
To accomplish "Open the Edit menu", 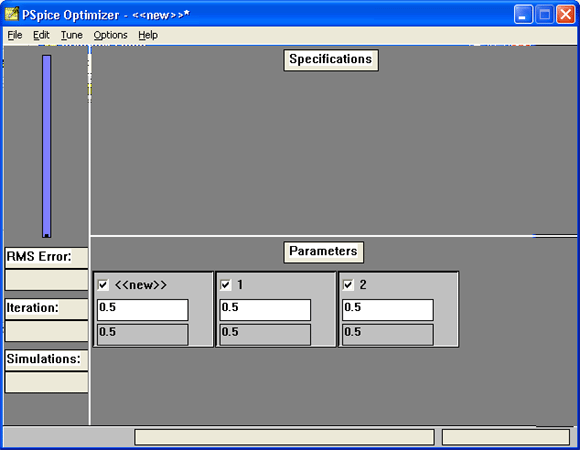I will coord(41,35).
